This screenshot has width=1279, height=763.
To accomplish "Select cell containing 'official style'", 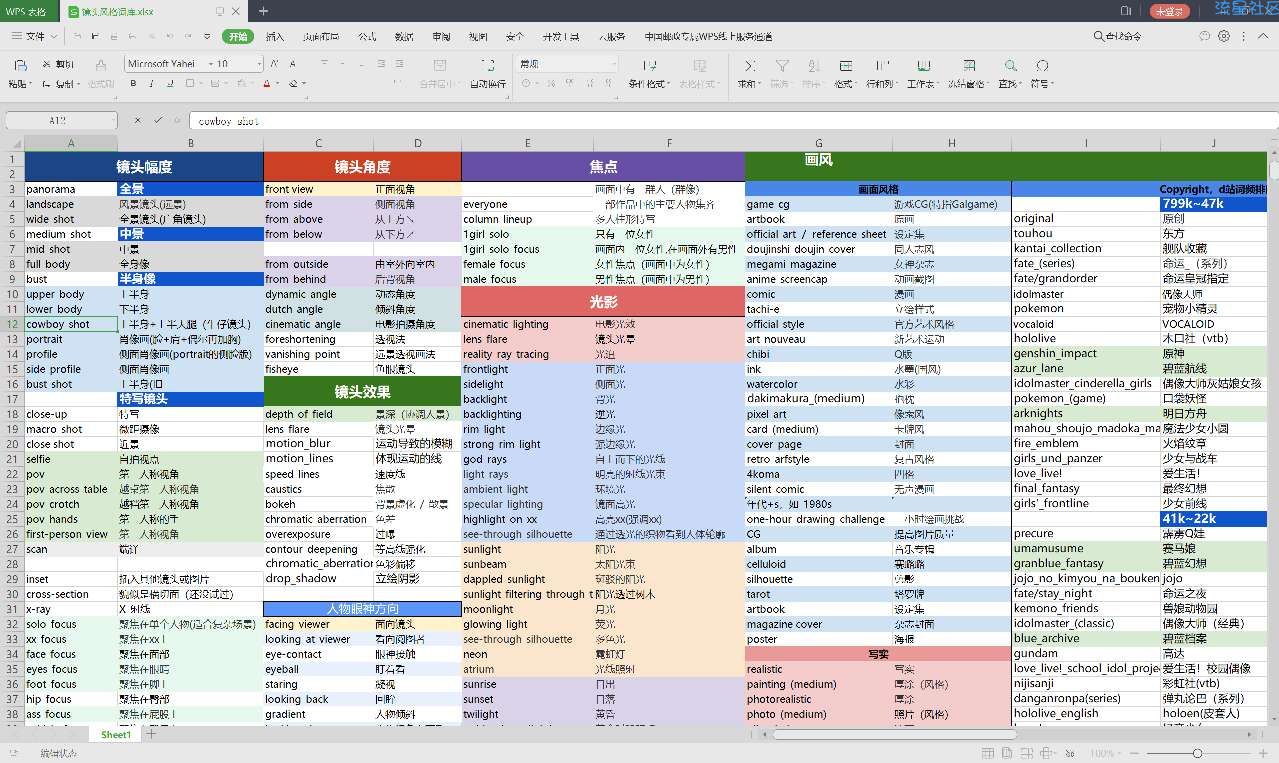I will pos(818,324).
